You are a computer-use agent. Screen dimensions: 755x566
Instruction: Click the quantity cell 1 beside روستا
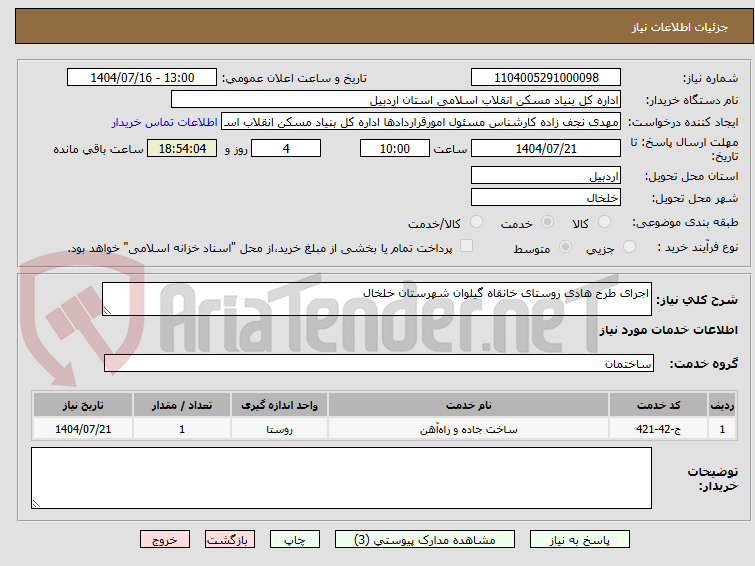point(182,429)
